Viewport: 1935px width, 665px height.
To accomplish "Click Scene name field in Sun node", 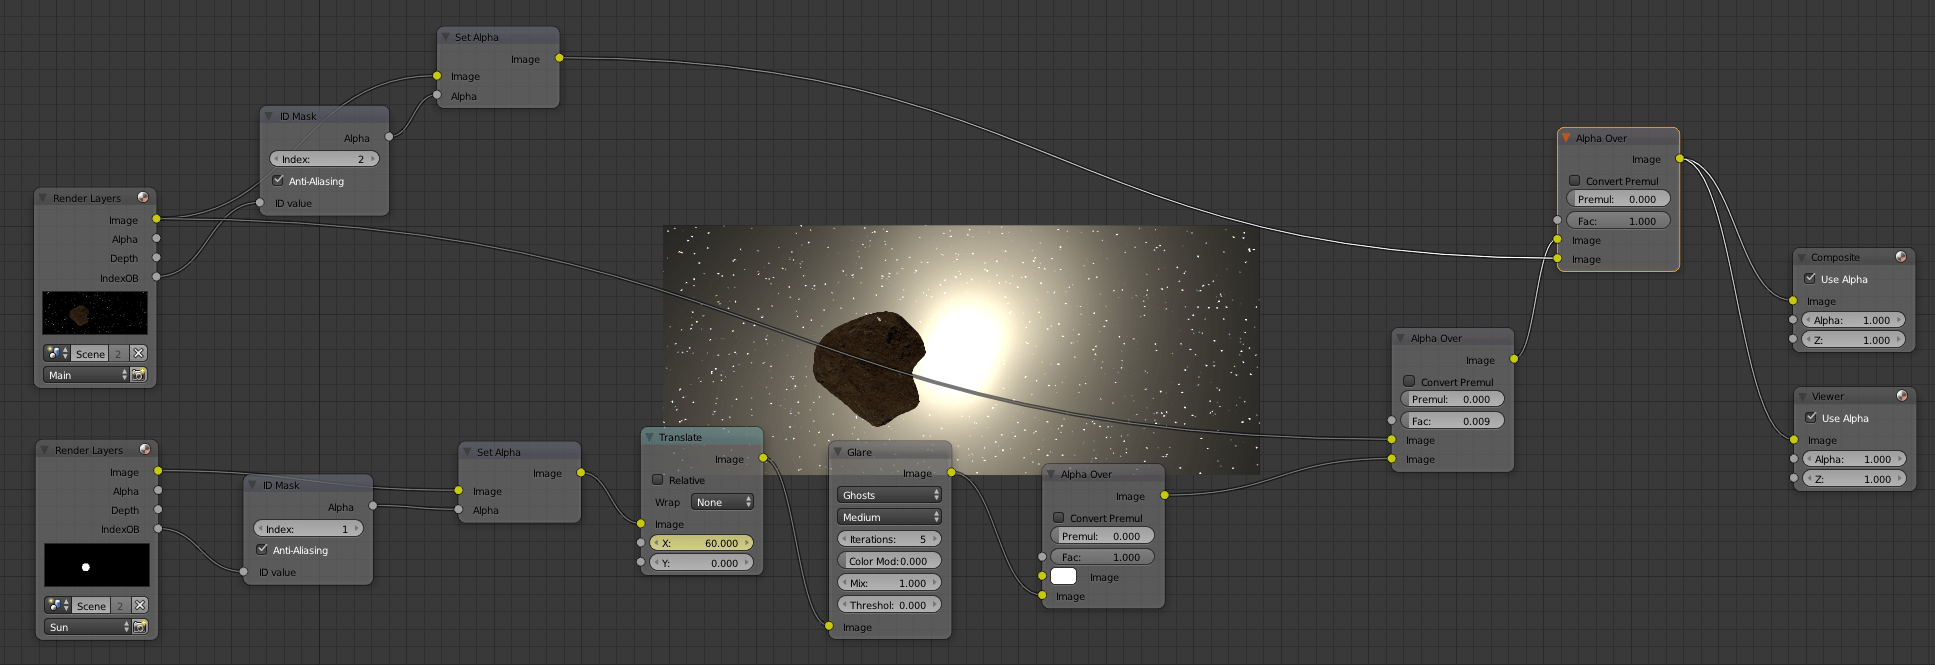I will click(x=91, y=606).
